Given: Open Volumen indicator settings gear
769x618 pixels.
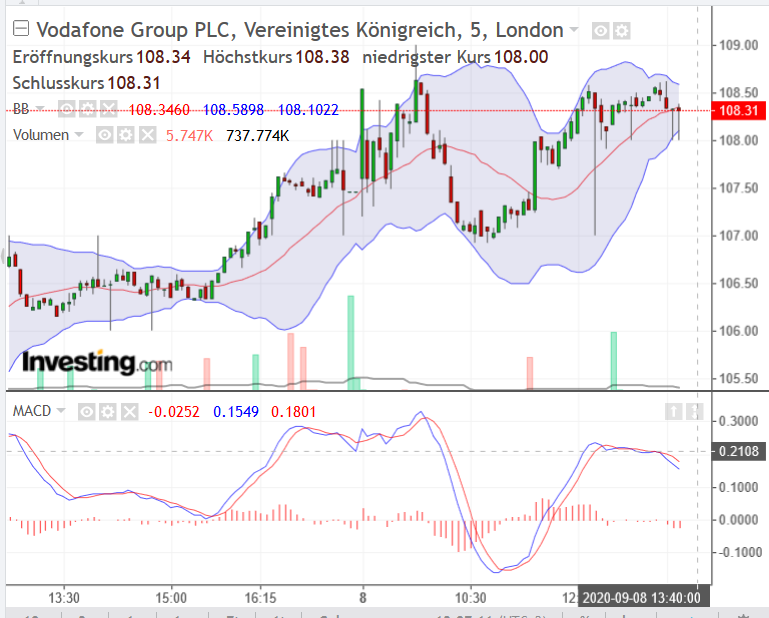Looking at the screenshot, I should (x=126, y=135).
